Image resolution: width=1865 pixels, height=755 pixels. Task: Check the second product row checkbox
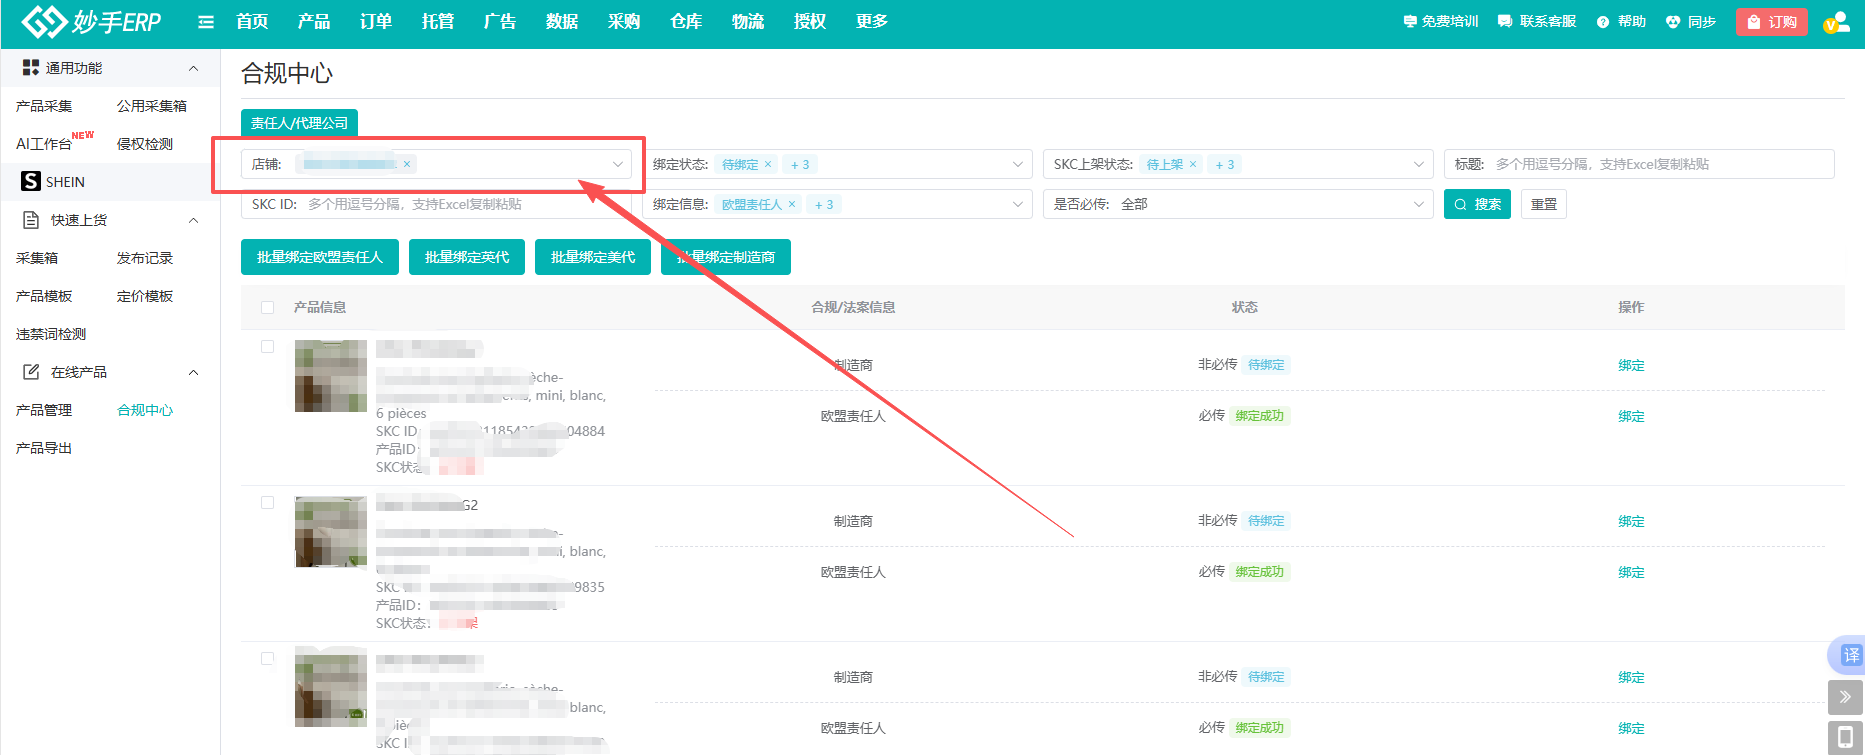pyautogui.click(x=267, y=502)
